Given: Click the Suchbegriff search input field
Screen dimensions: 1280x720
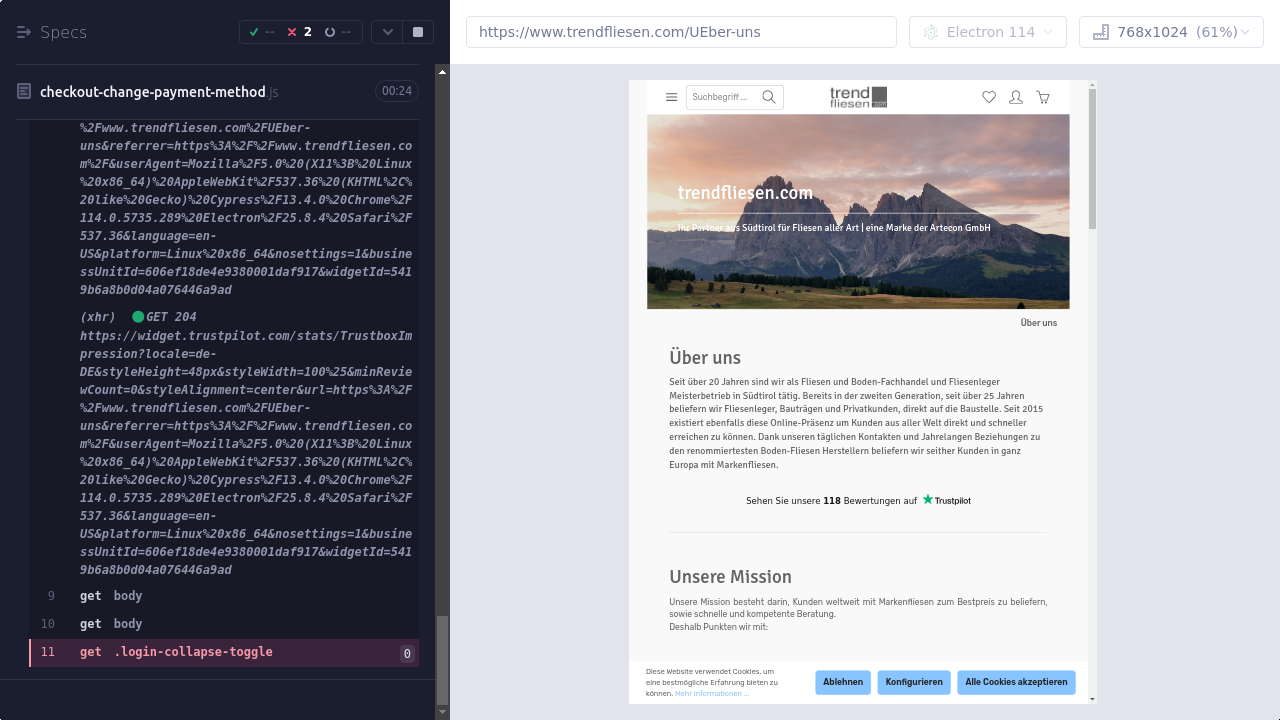Looking at the screenshot, I should 722,97.
